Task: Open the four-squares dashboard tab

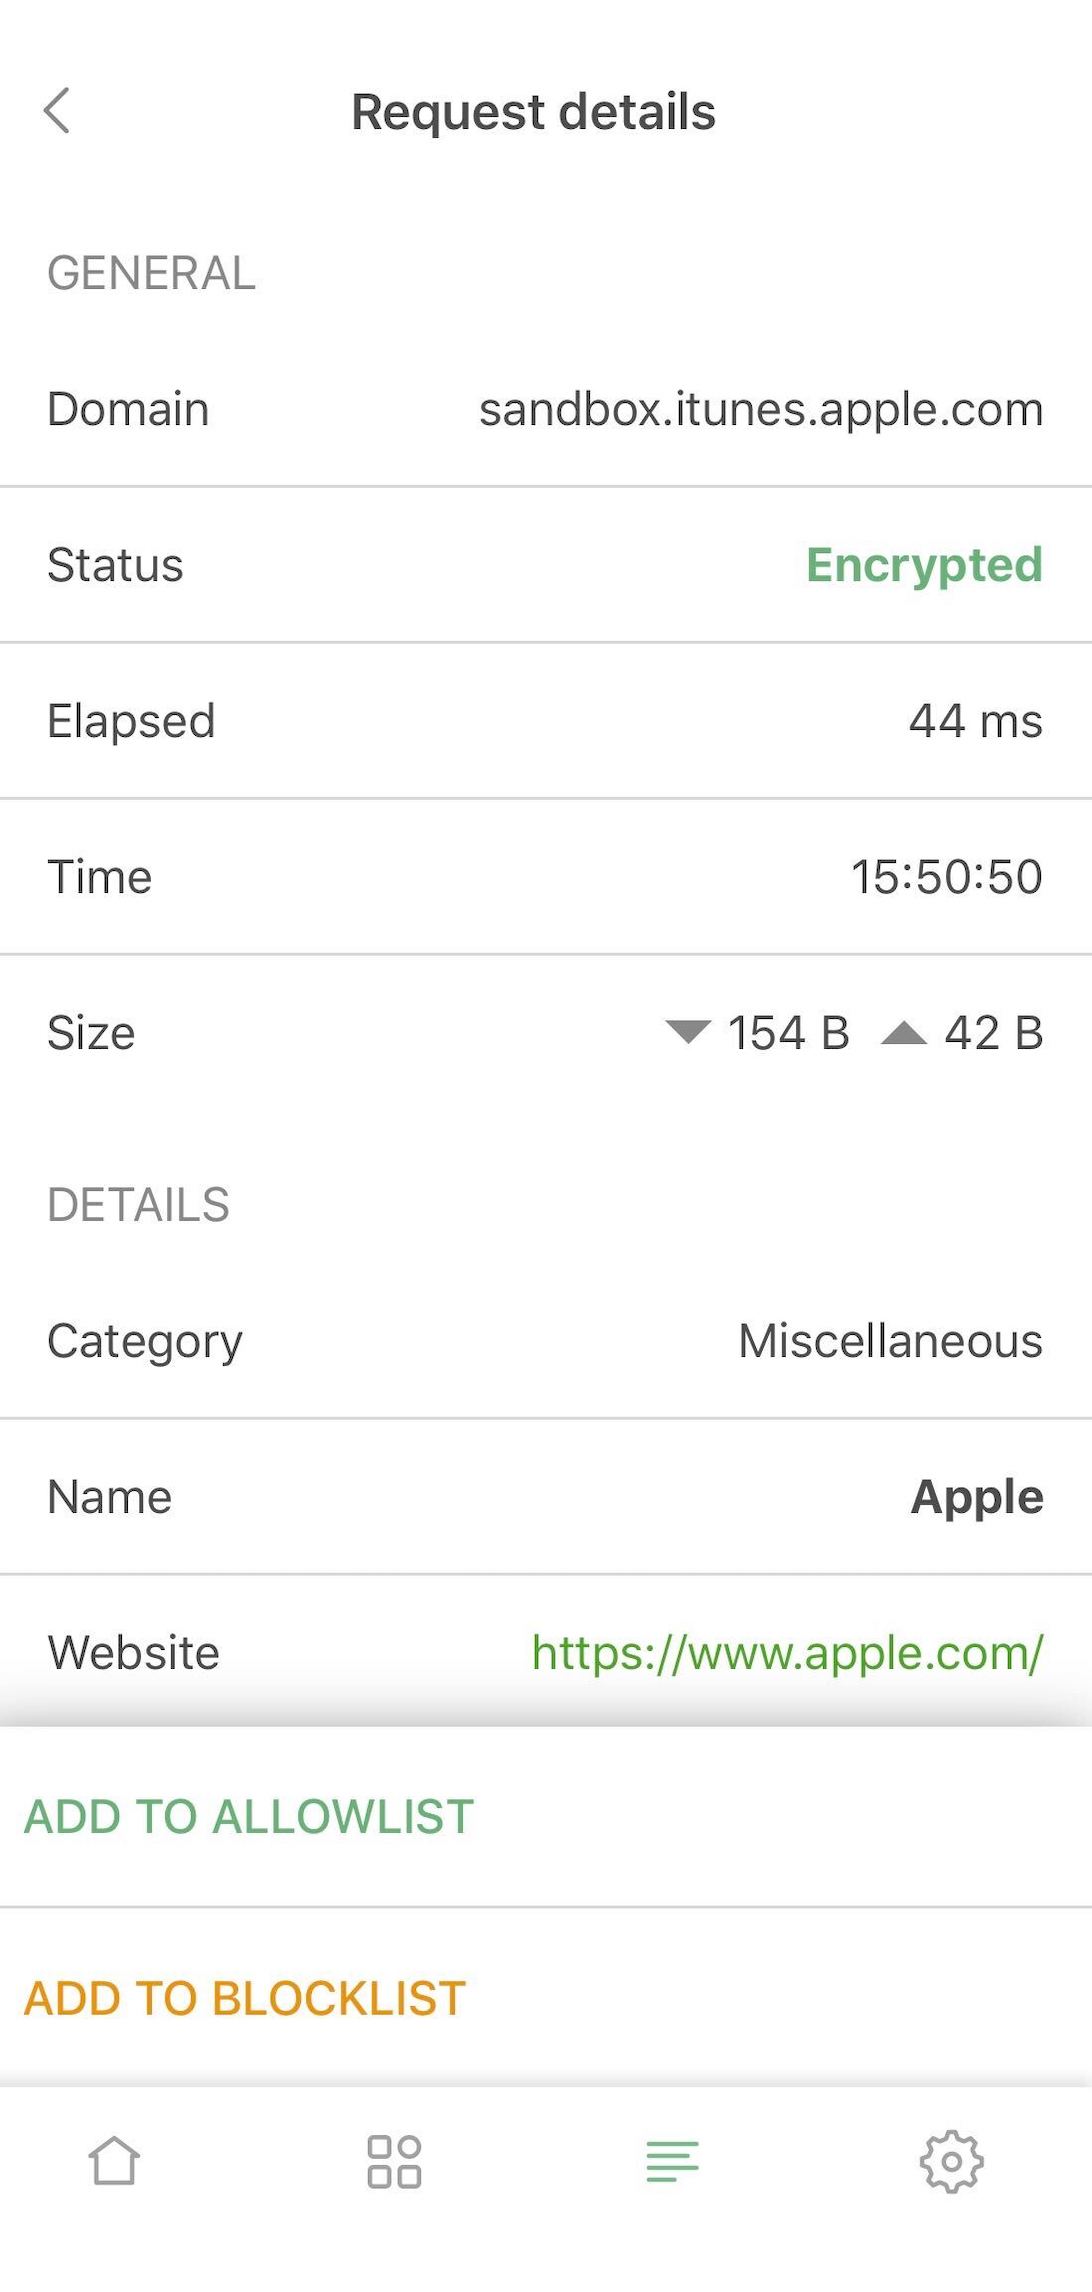Action: (x=394, y=2161)
